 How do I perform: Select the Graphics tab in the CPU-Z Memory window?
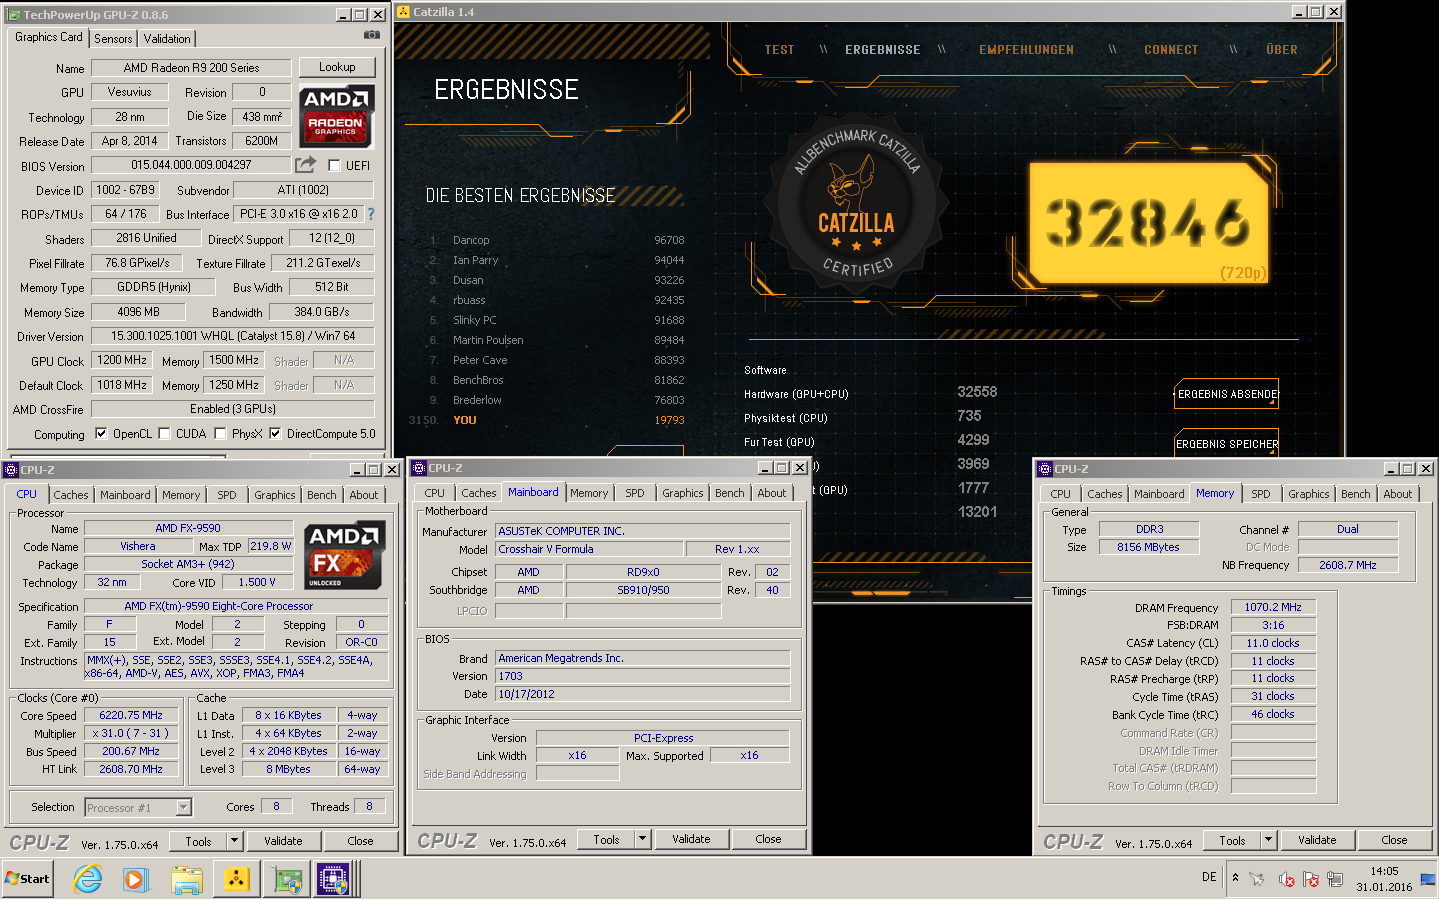(1309, 494)
